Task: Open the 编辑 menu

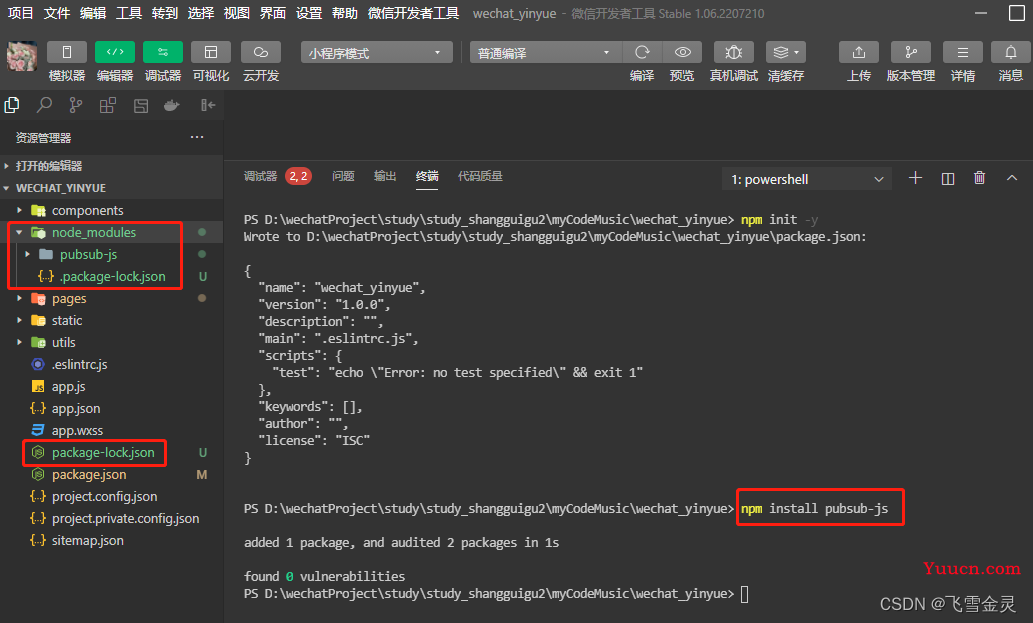Action: pos(93,13)
